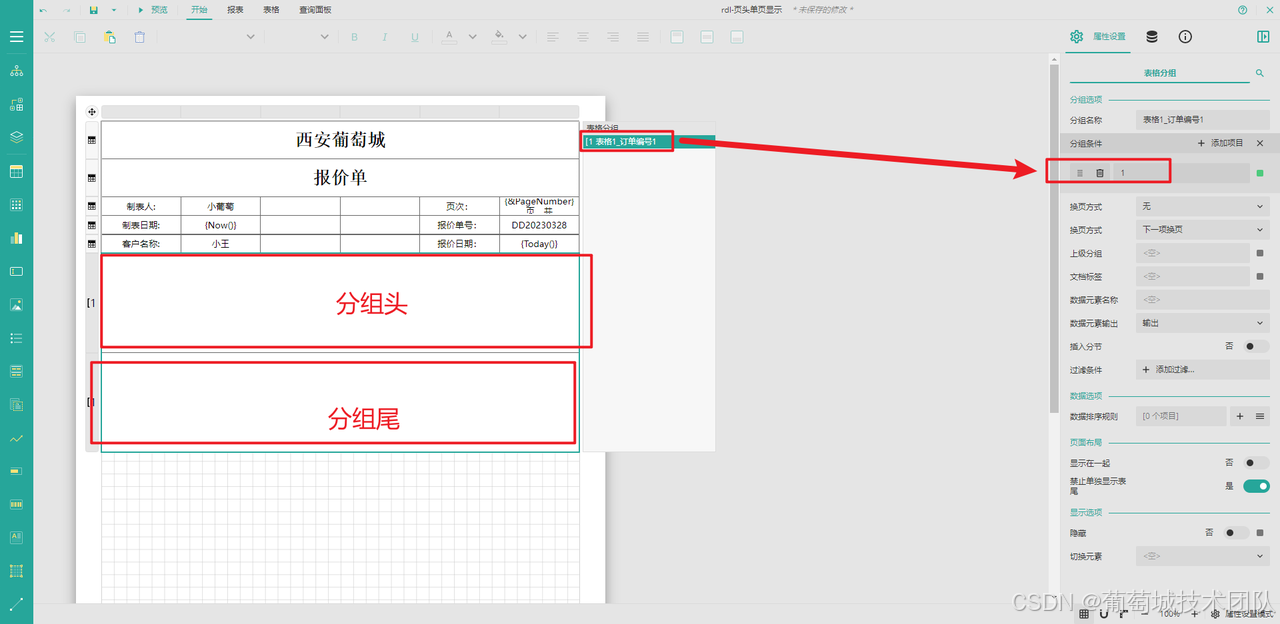Open the 数据元素输出 dropdown
1280x624 pixels.
(1203, 323)
